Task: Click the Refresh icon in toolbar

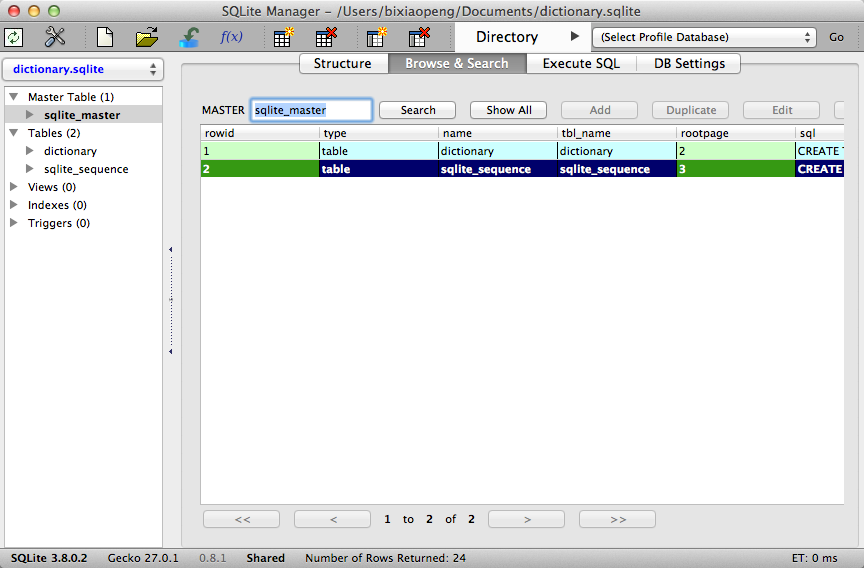Action: [13, 37]
